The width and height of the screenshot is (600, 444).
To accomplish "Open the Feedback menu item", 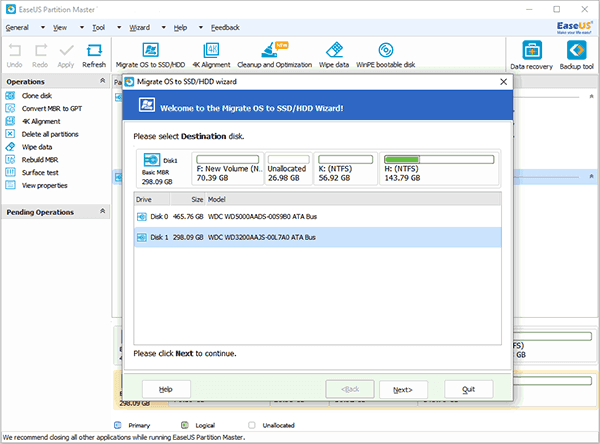I will coord(225,28).
